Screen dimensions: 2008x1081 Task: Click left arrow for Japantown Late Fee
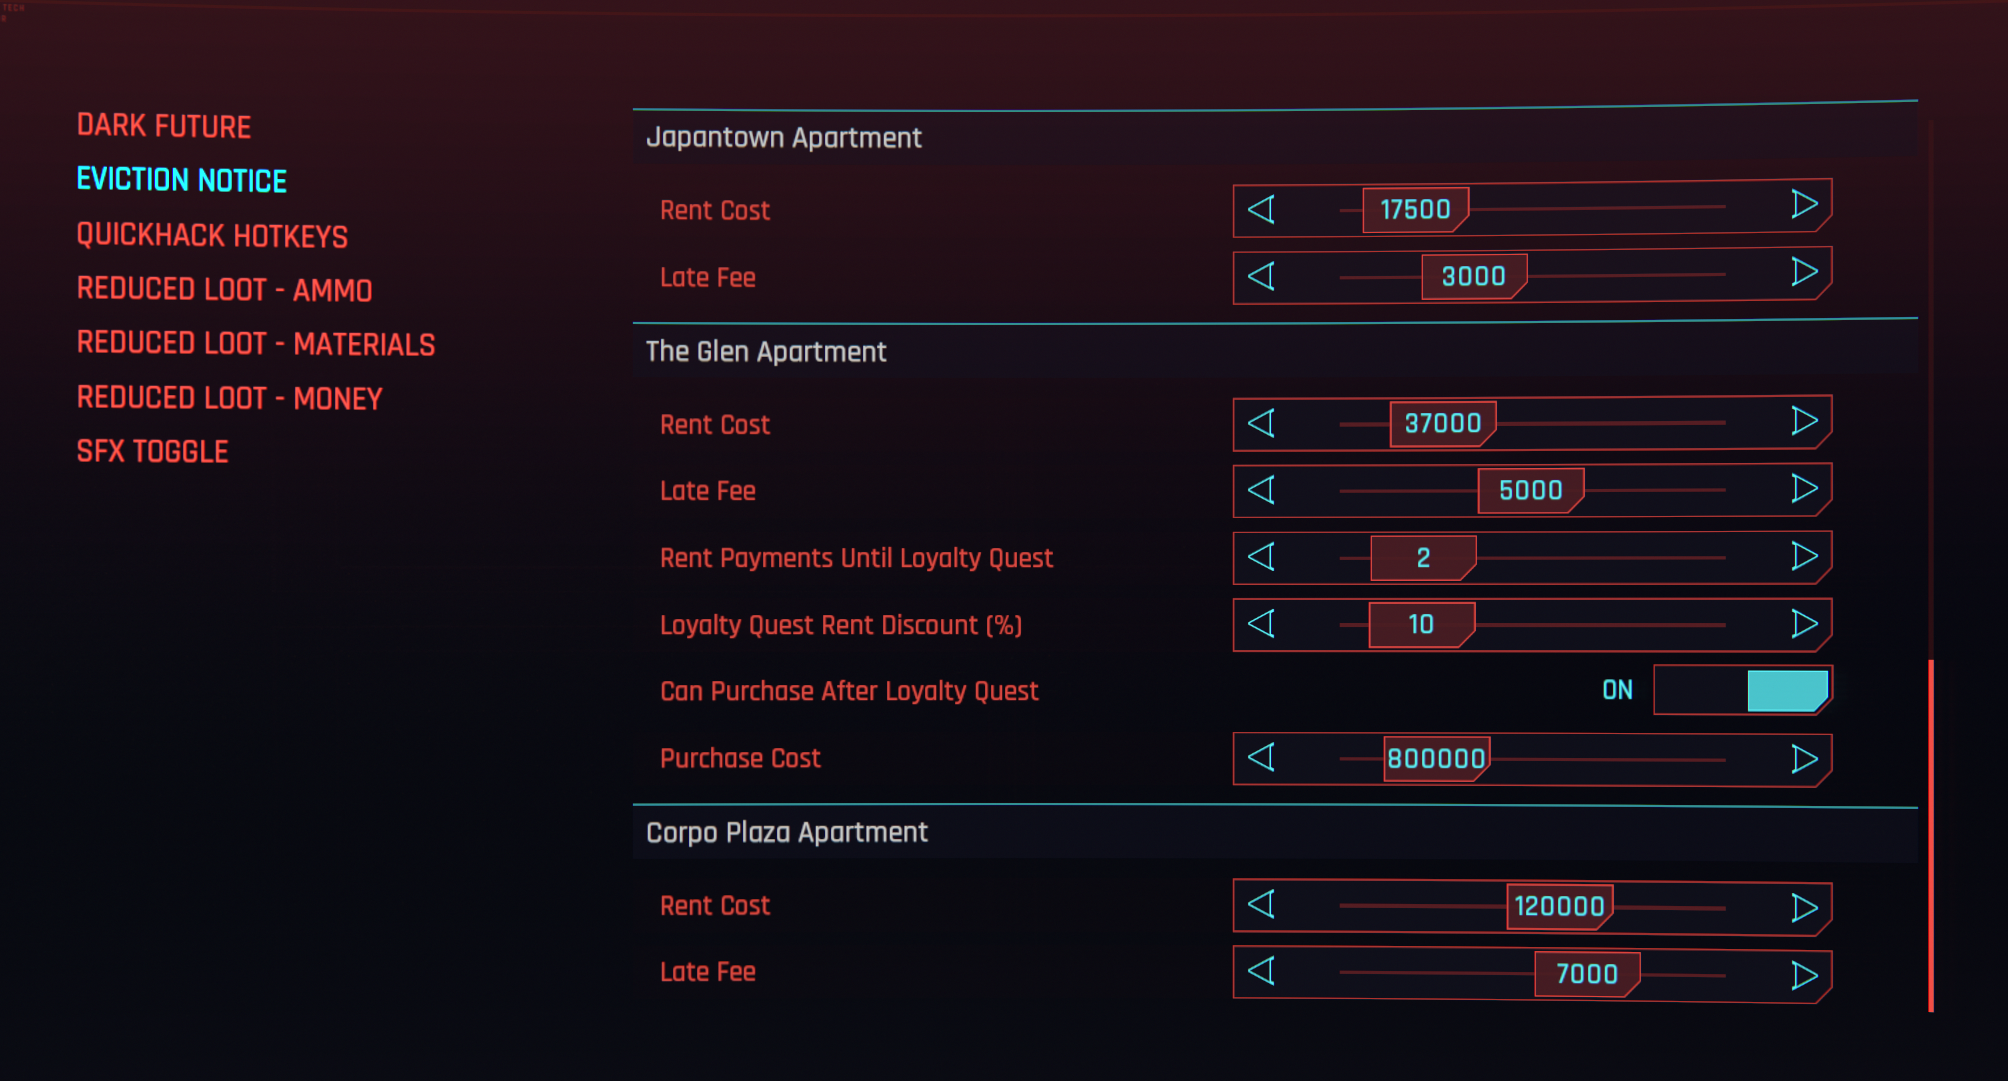tap(1261, 276)
